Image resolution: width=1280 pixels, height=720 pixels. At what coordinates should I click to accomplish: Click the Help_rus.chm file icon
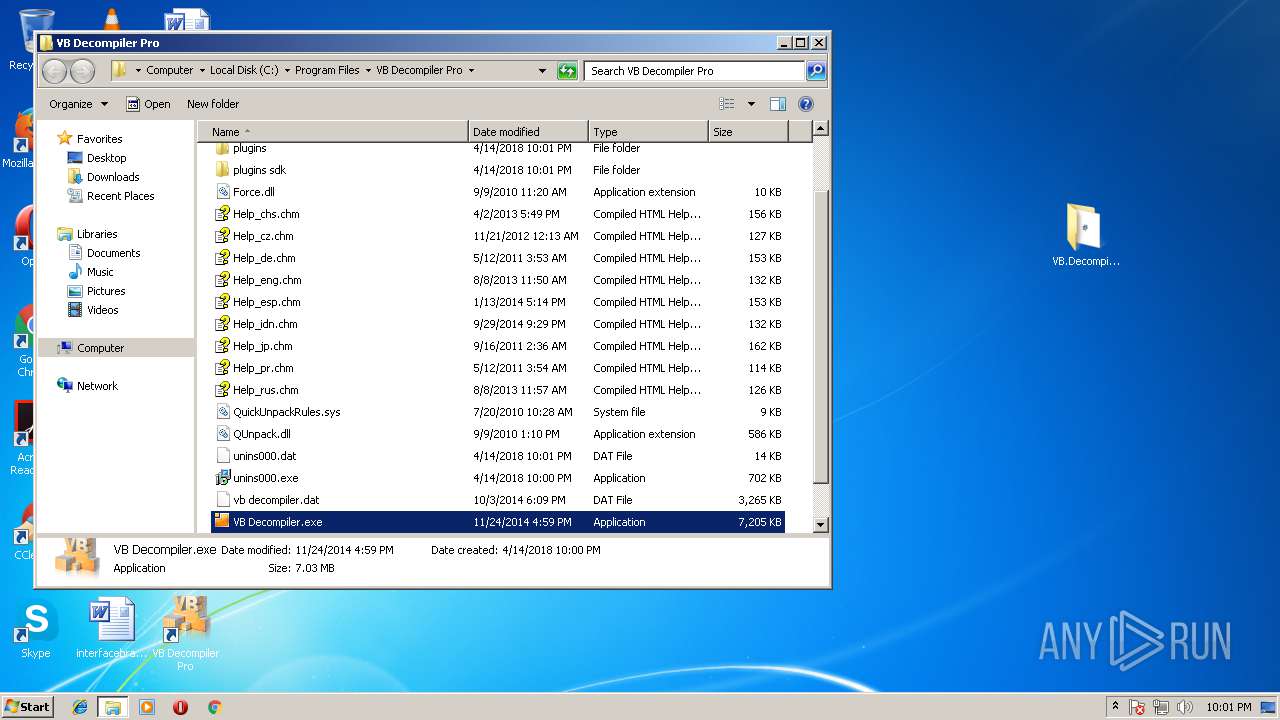(x=222, y=390)
